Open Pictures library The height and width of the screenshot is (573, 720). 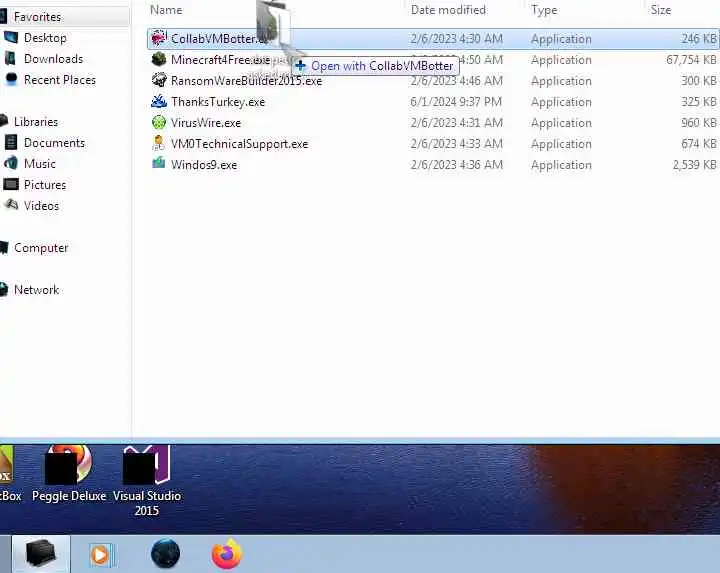[45, 185]
